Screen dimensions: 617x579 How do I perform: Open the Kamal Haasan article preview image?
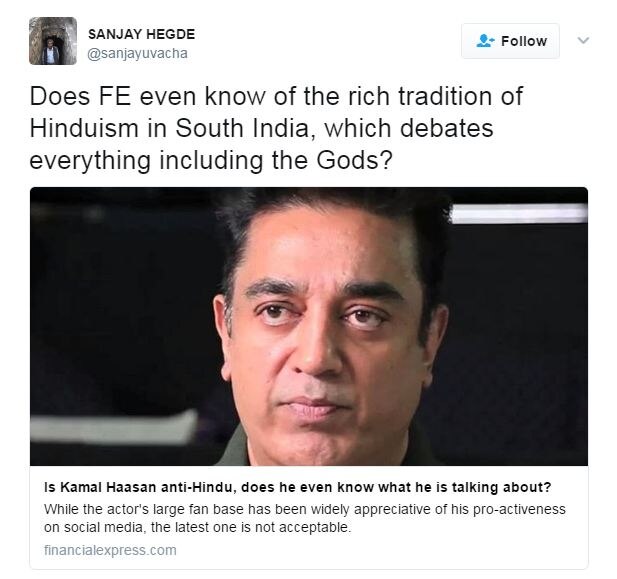pos(309,326)
